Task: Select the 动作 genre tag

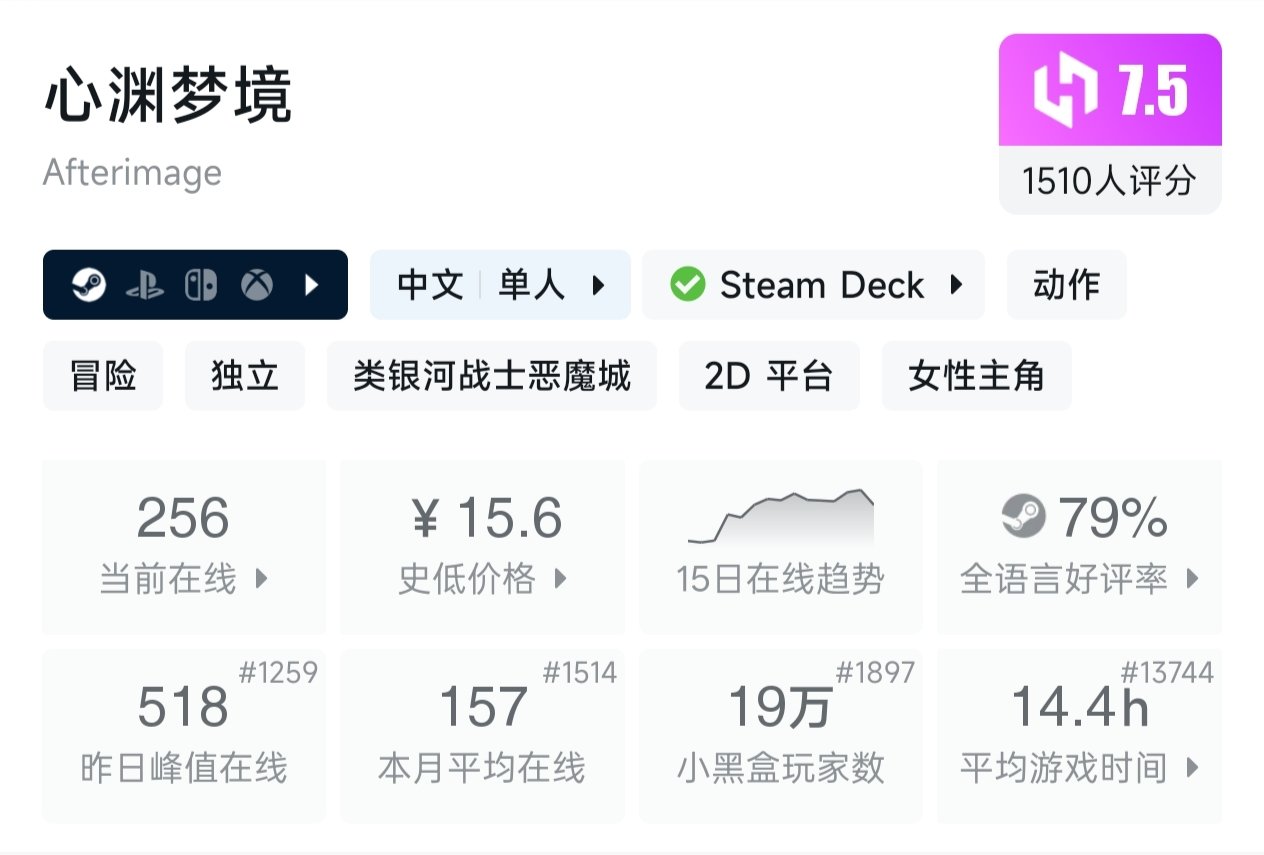Action: click(x=1066, y=286)
